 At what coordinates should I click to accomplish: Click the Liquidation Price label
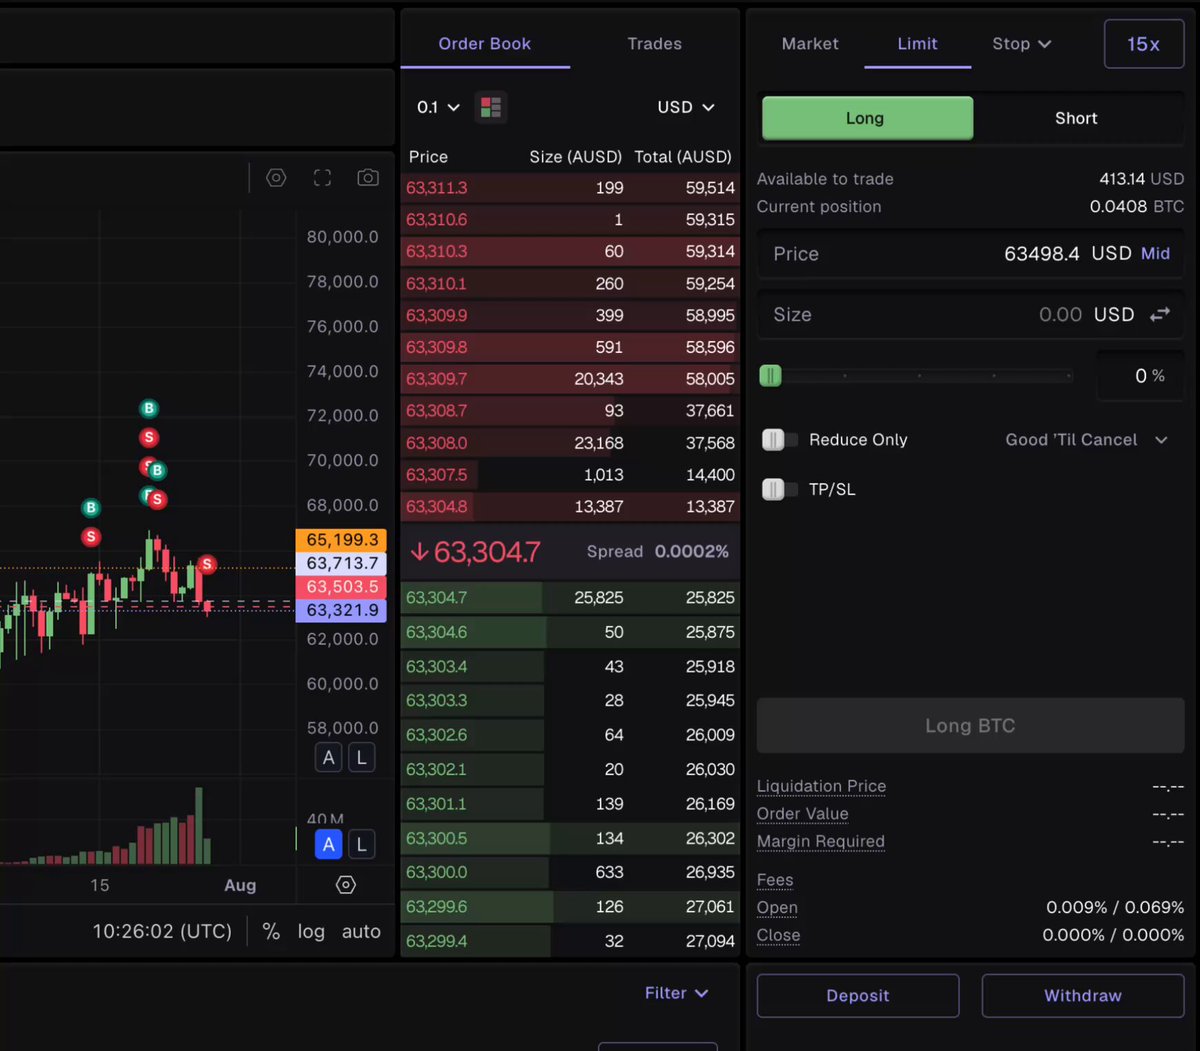(821, 786)
